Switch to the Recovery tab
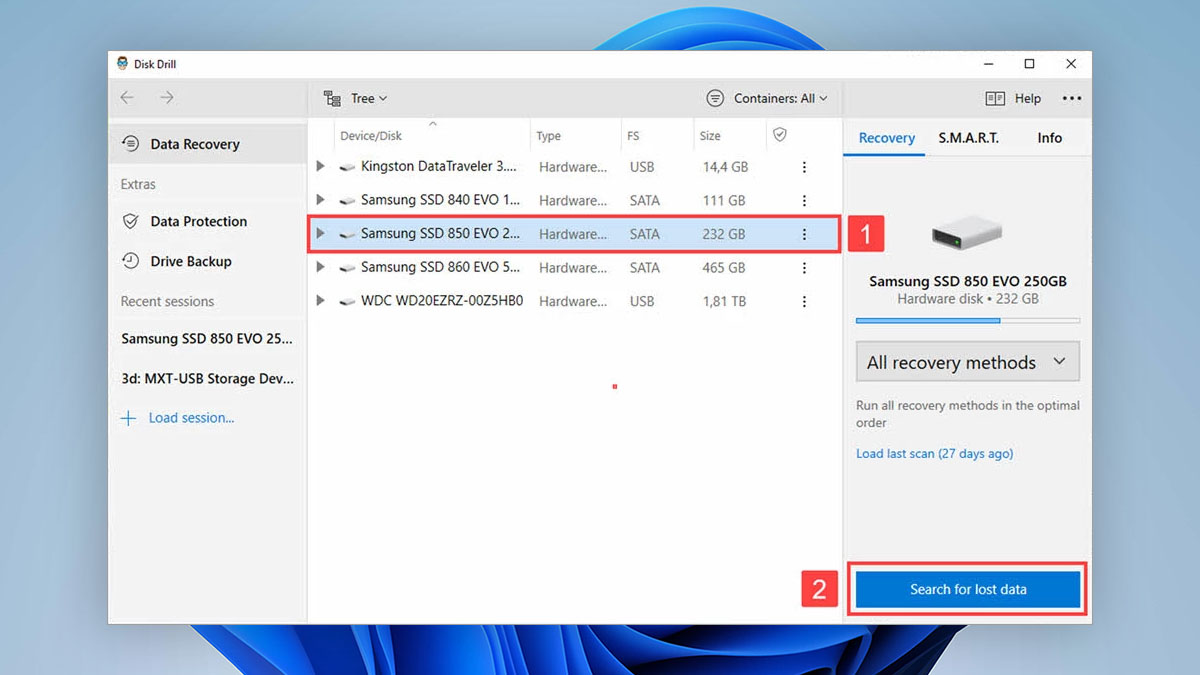The image size is (1200, 675). tap(886, 138)
